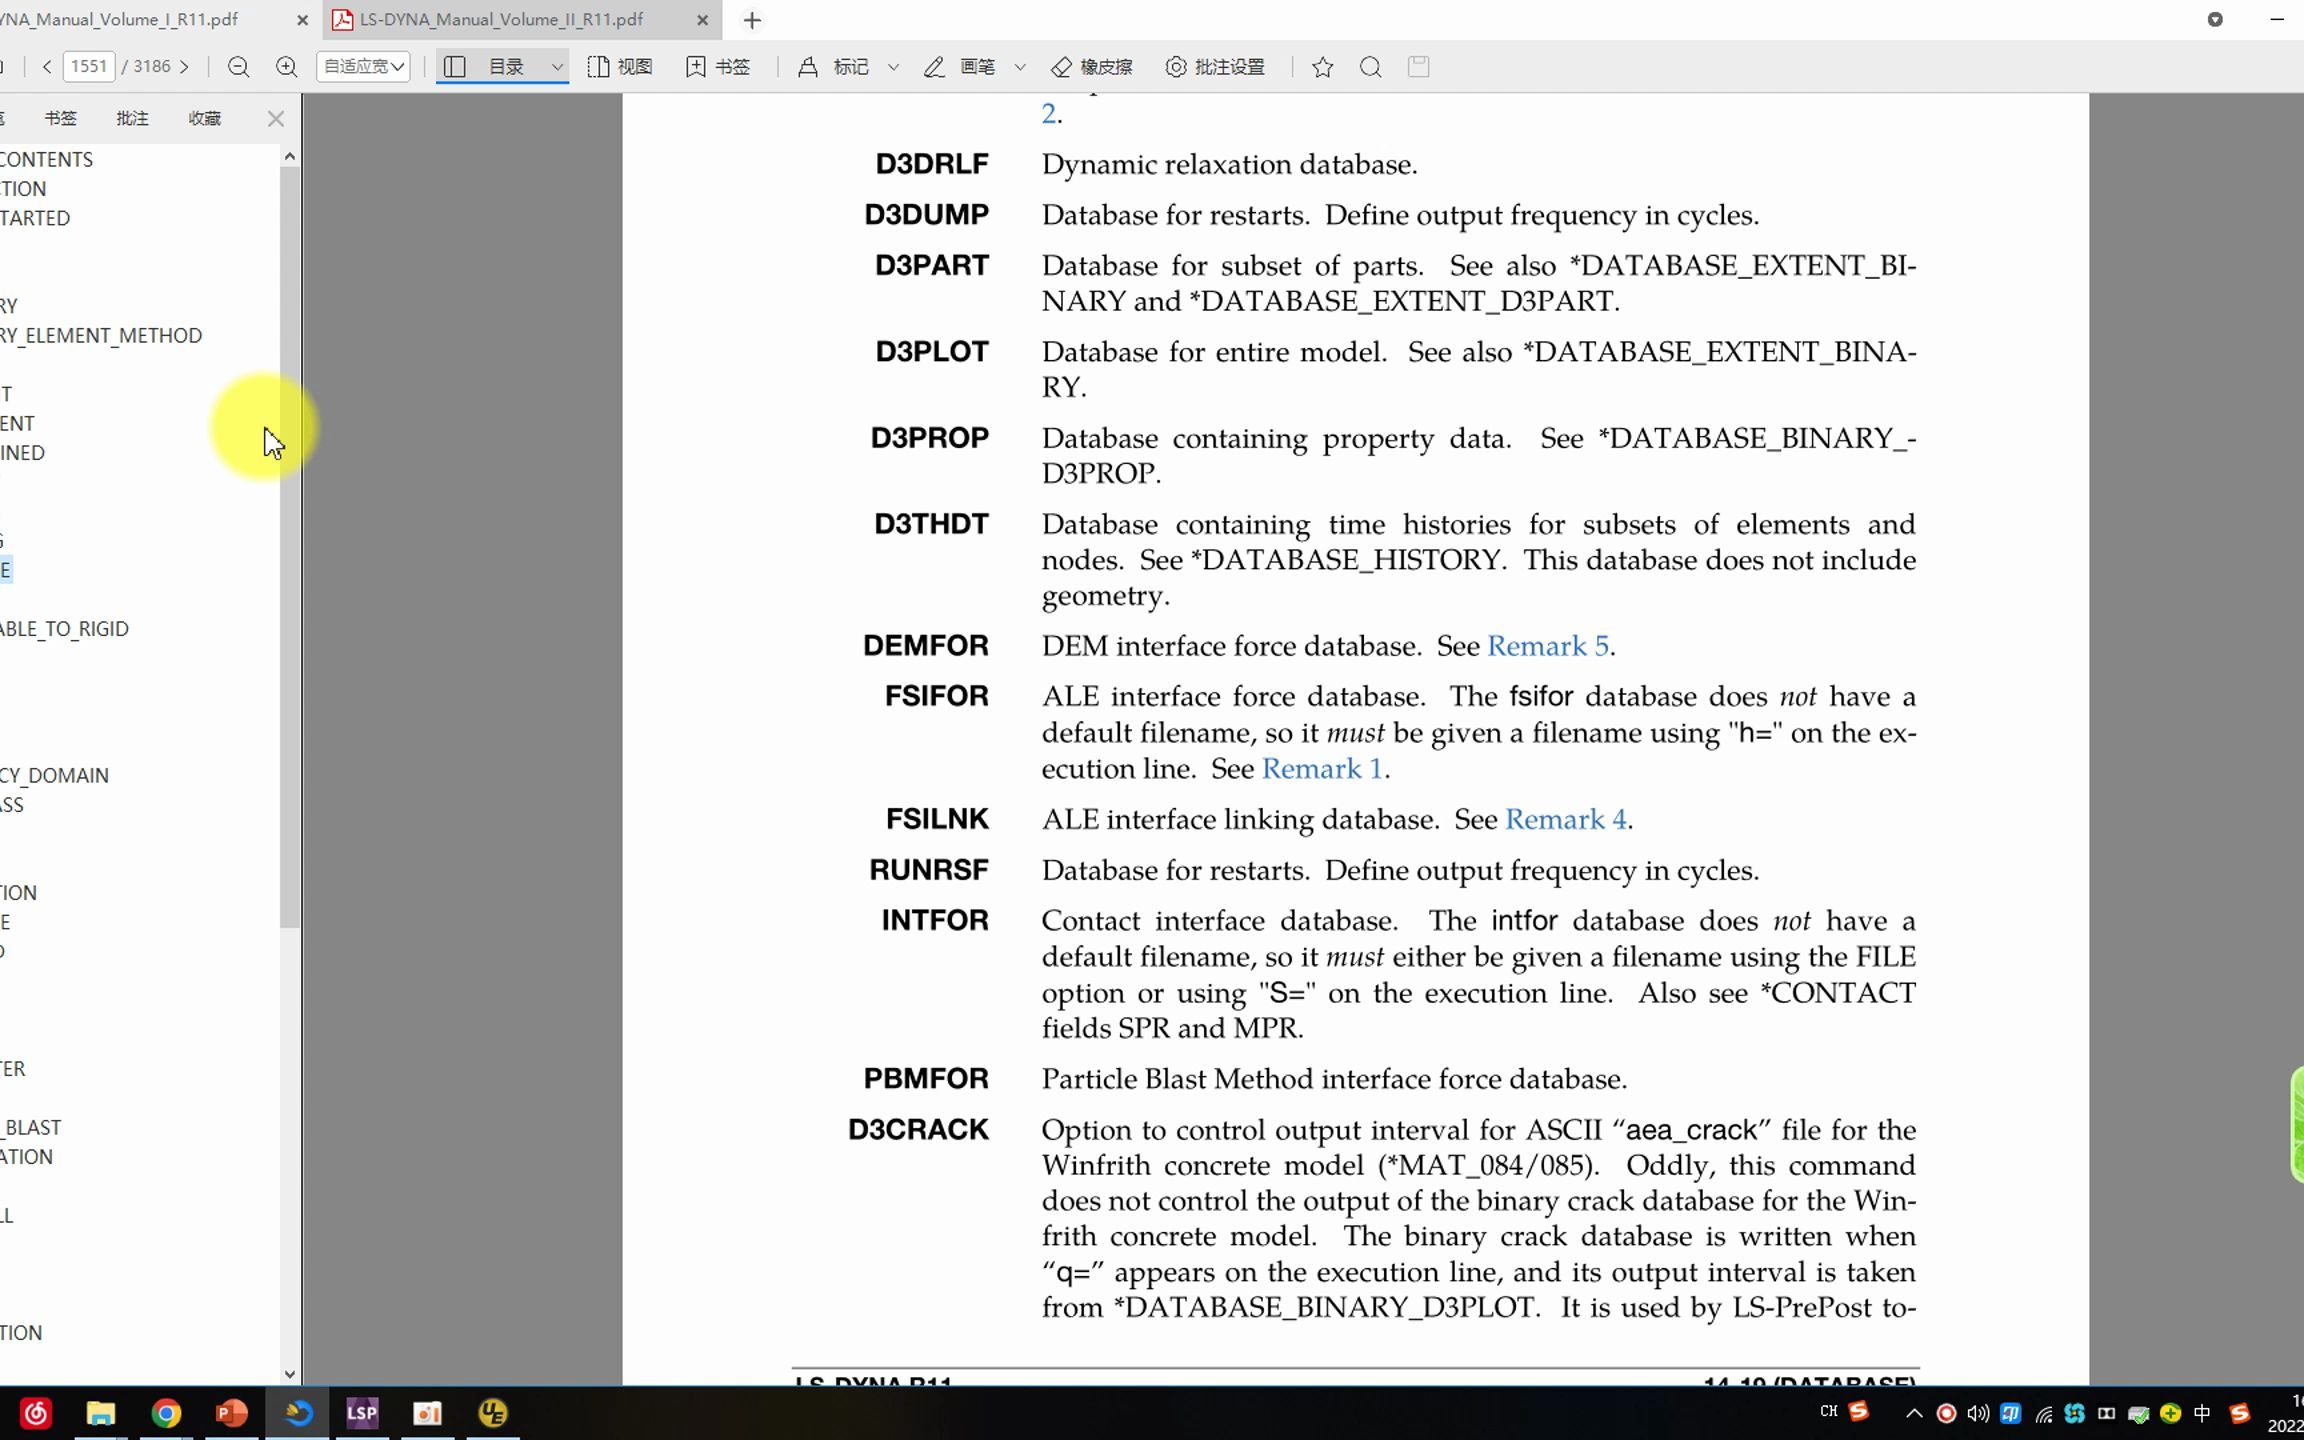Click the star favorite icon in toolbar
This screenshot has width=2304, height=1440.
[1322, 67]
